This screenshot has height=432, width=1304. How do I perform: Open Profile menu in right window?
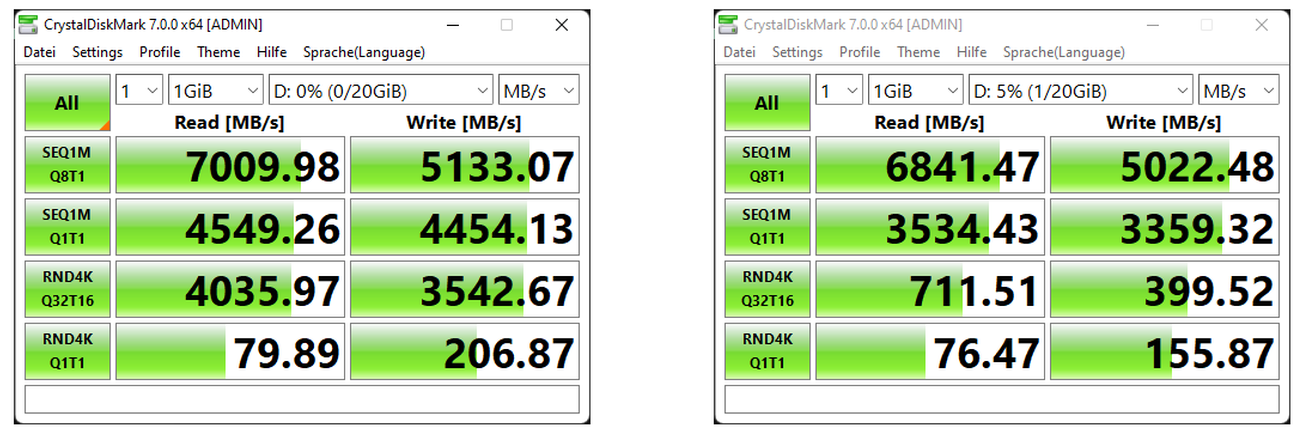point(860,52)
